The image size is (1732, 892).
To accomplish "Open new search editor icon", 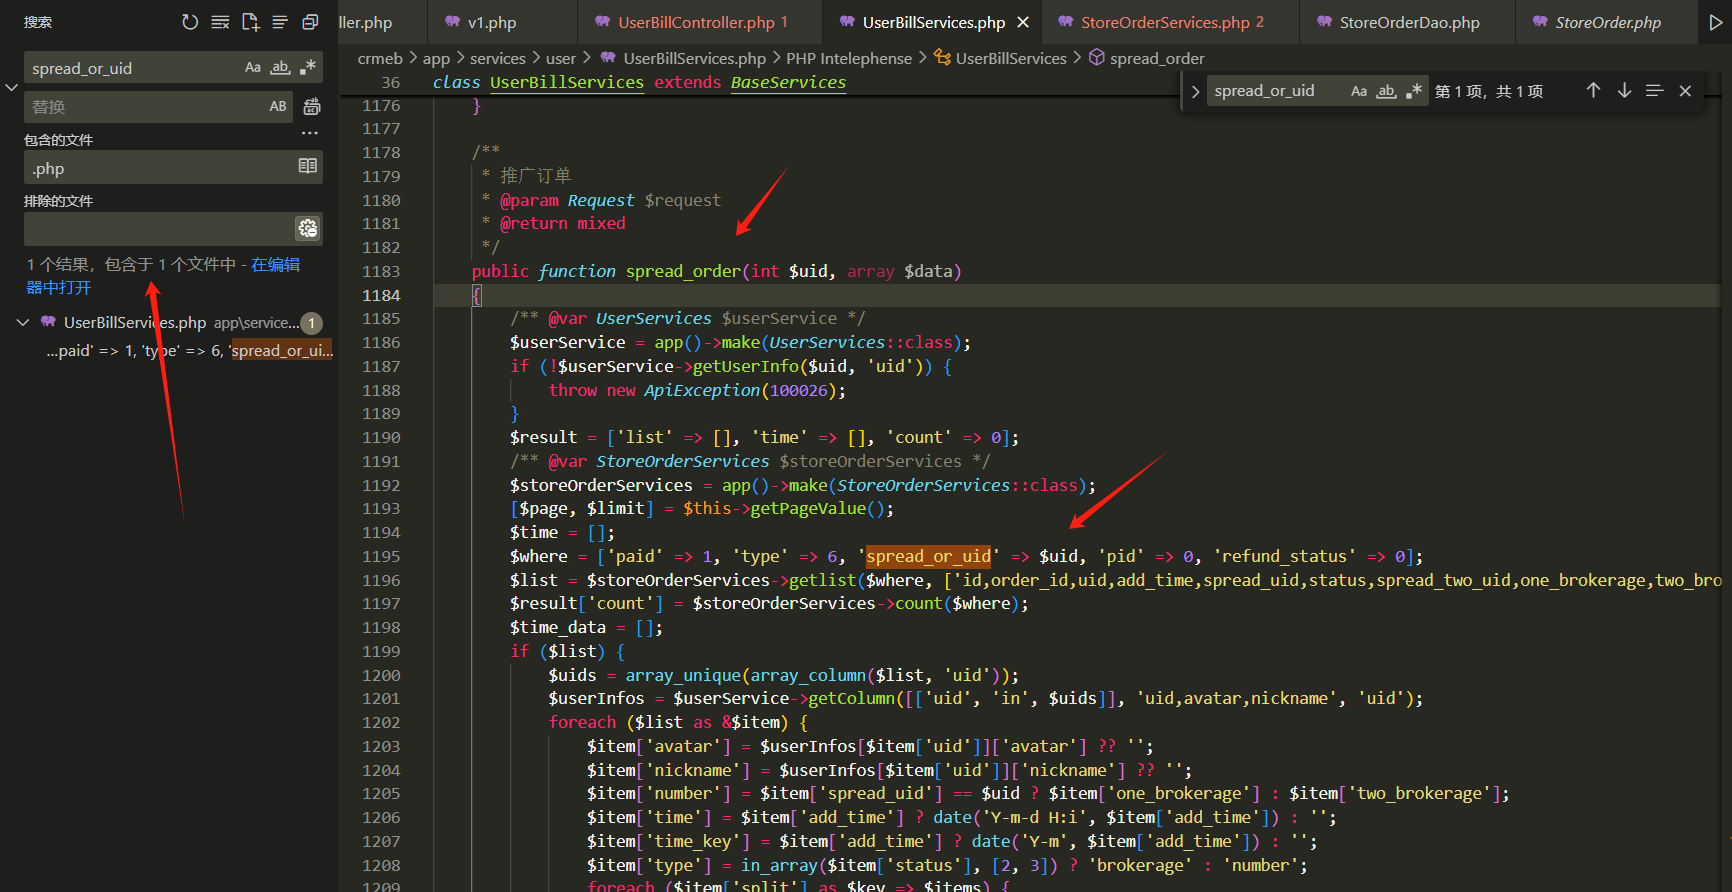I will click(x=250, y=22).
